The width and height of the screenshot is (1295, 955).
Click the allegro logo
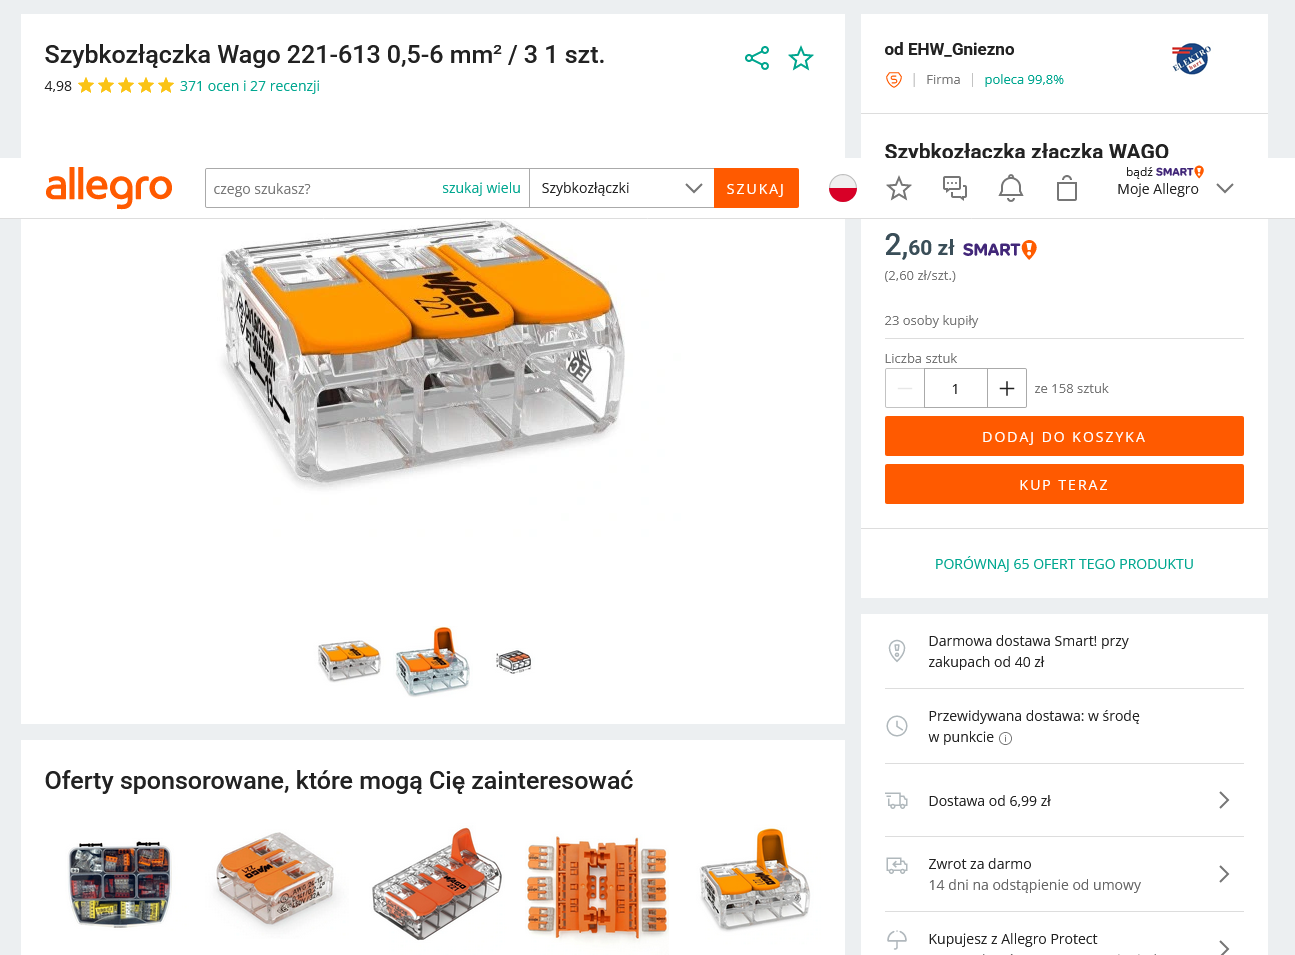click(109, 187)
